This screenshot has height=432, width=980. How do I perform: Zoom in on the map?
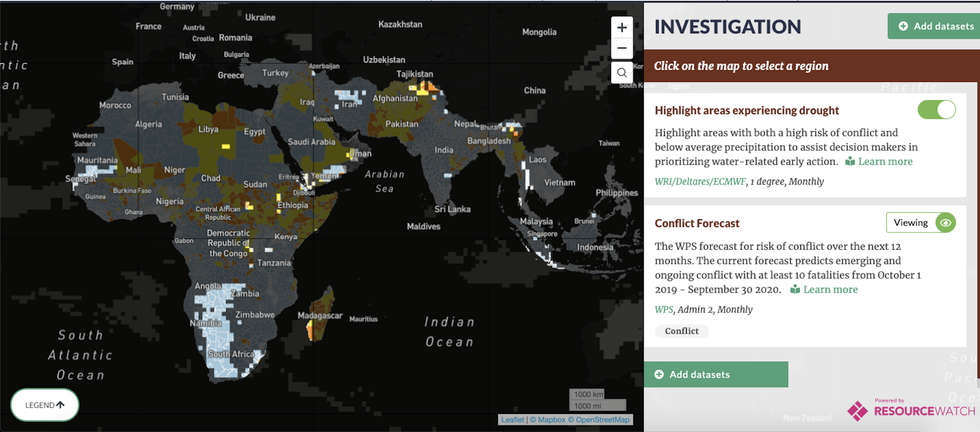622,28
